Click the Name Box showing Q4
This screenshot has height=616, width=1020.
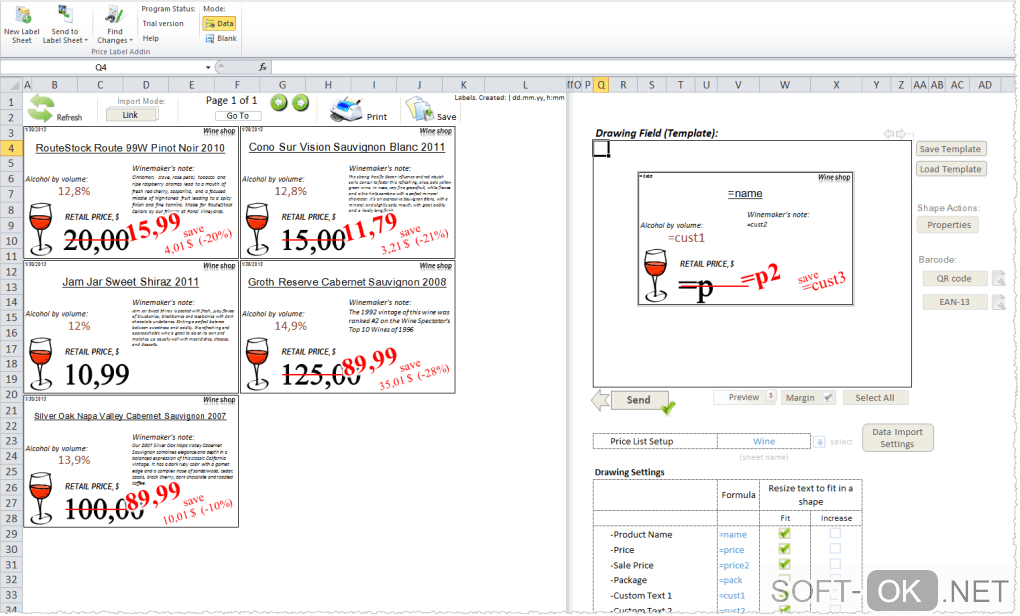coord(101,67)
